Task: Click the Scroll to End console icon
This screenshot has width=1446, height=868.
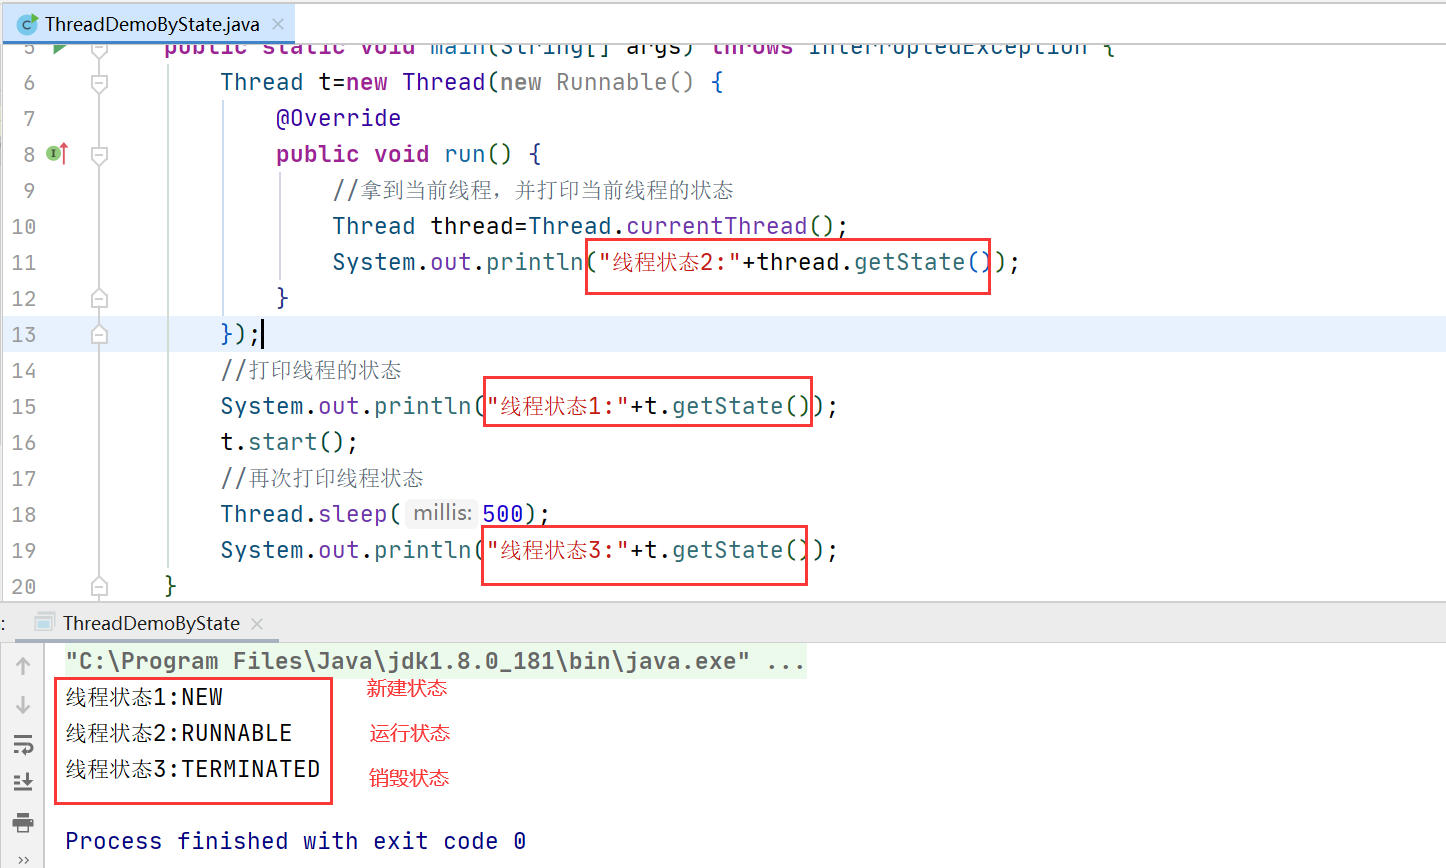Action: pos(23,783)
